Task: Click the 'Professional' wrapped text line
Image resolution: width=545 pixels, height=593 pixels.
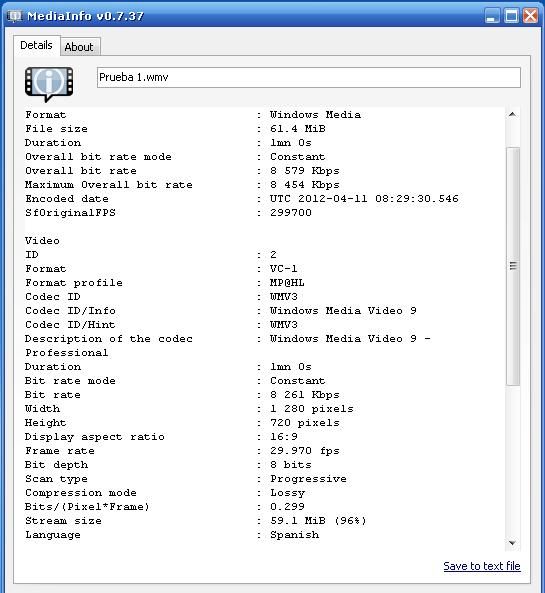Action: click(67, 352)
